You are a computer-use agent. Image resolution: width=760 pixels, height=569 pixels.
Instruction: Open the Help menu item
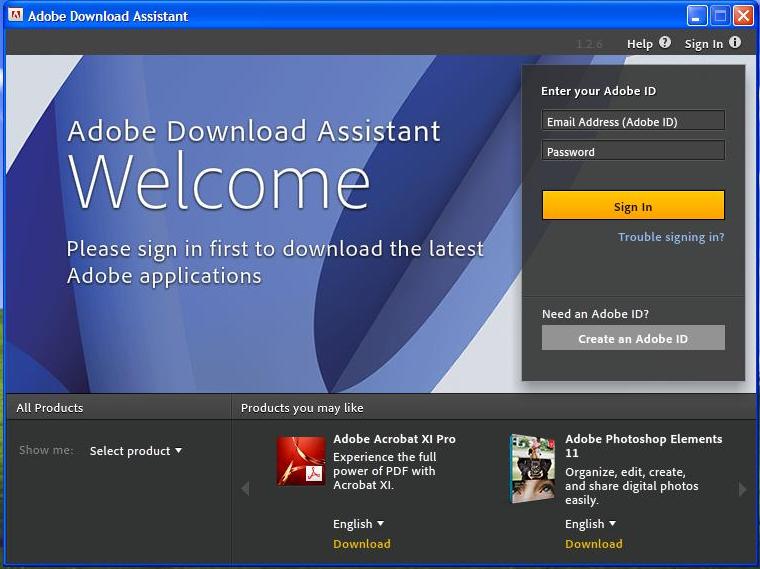click(x=640, y=44)
